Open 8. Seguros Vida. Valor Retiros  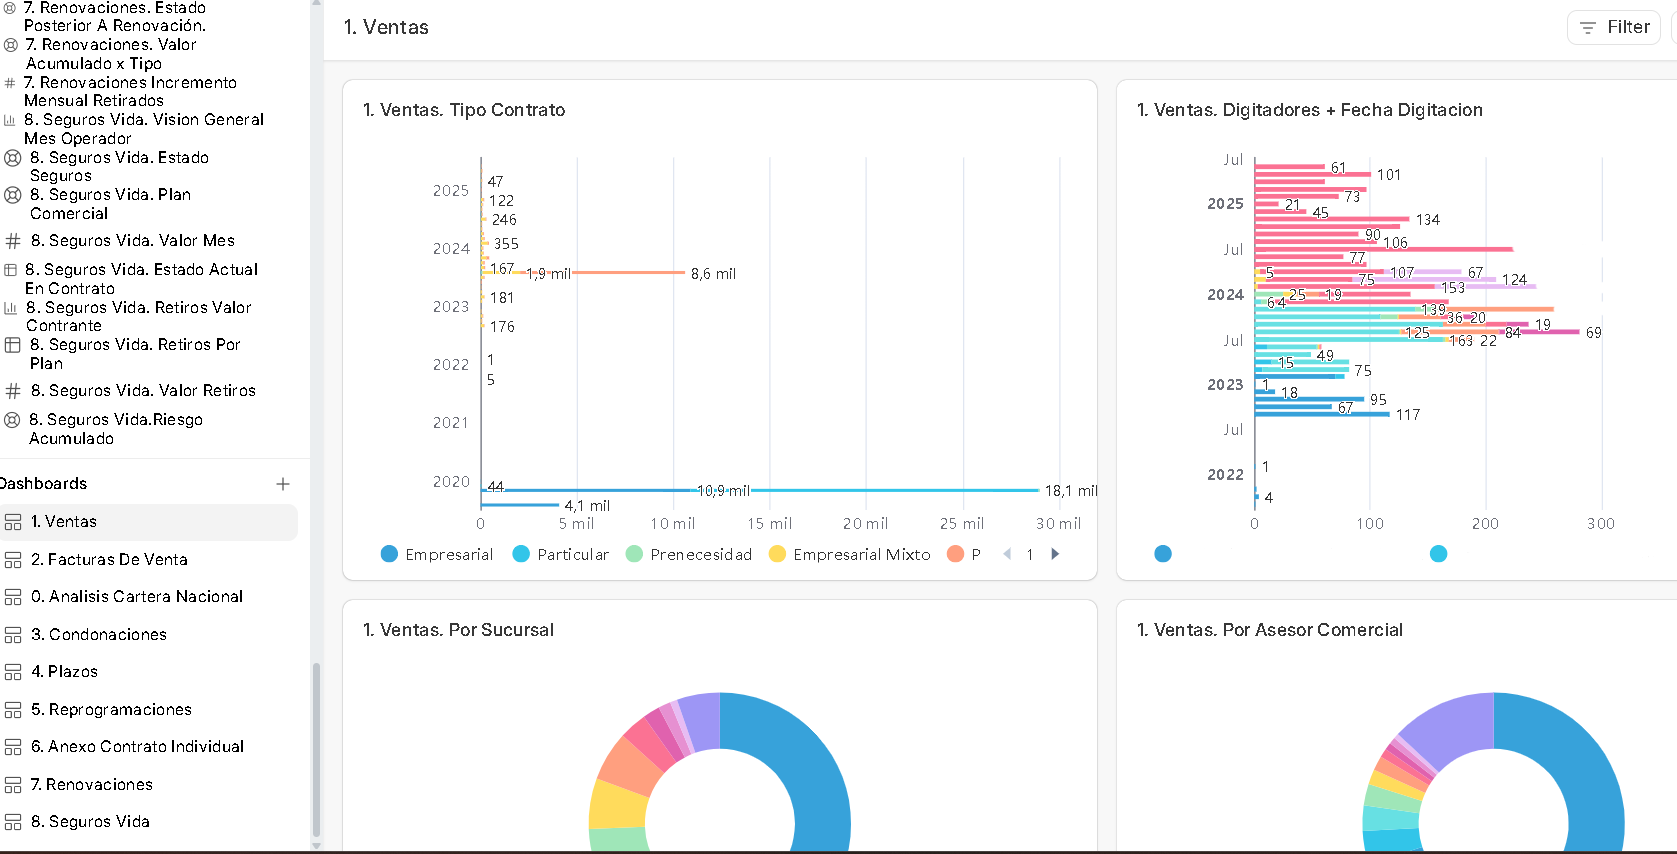point(143,391)
